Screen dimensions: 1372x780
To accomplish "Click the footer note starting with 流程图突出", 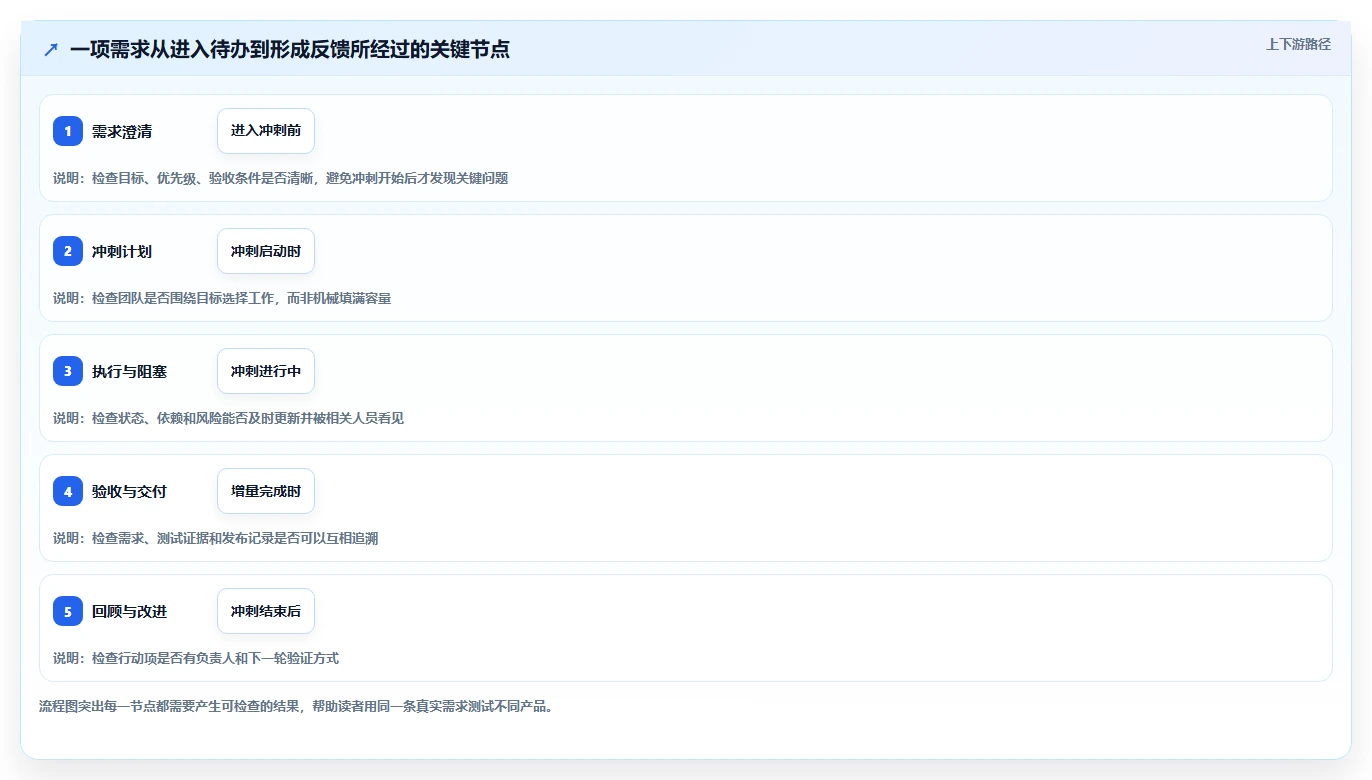I will click(296, 706).
